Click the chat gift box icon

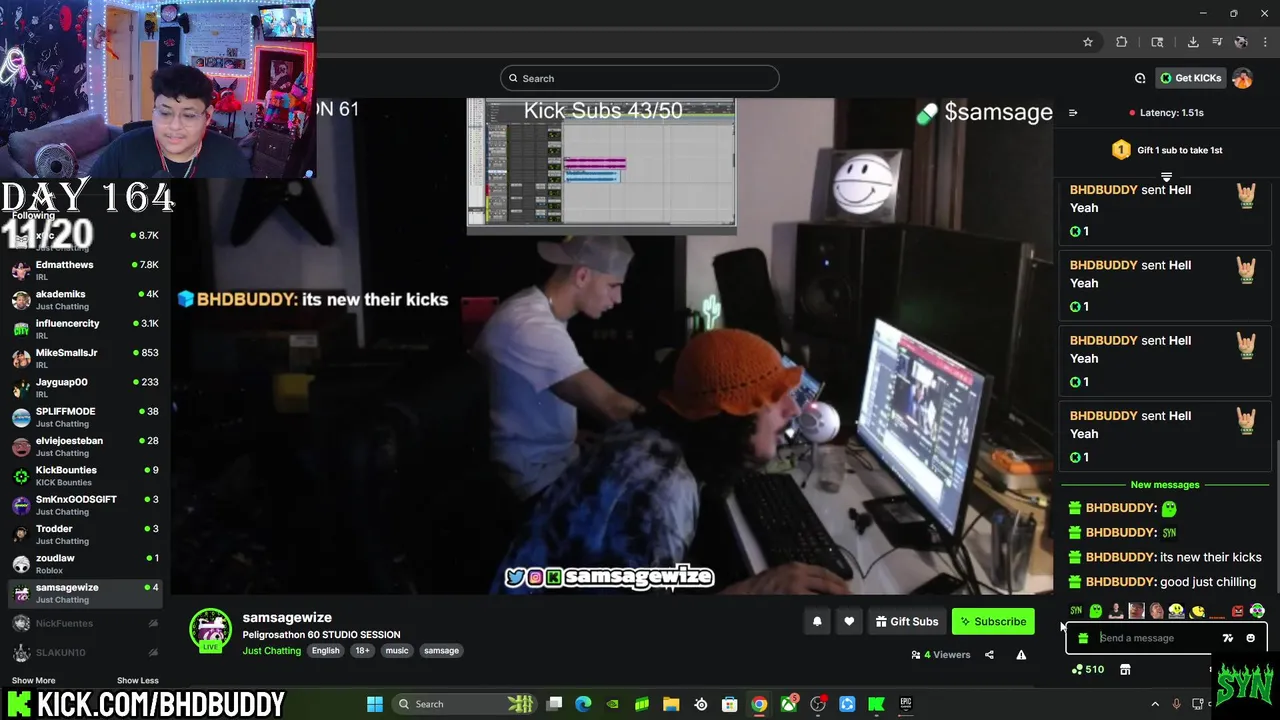[1083, 638]
